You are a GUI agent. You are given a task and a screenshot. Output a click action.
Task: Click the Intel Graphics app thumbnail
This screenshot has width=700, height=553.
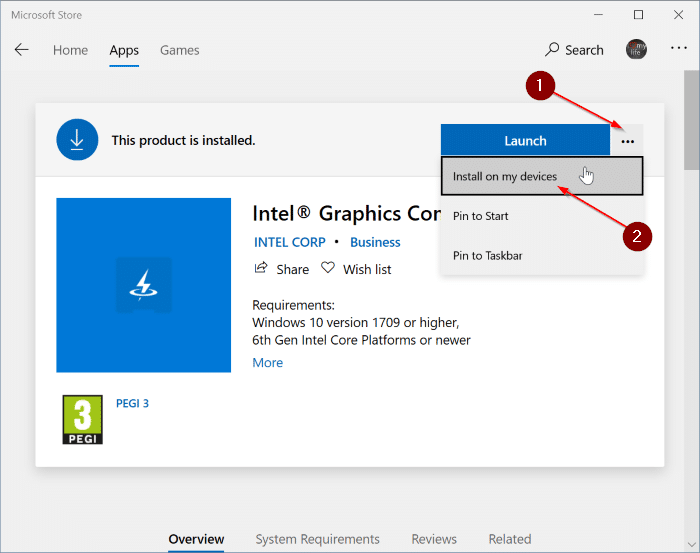144,285
